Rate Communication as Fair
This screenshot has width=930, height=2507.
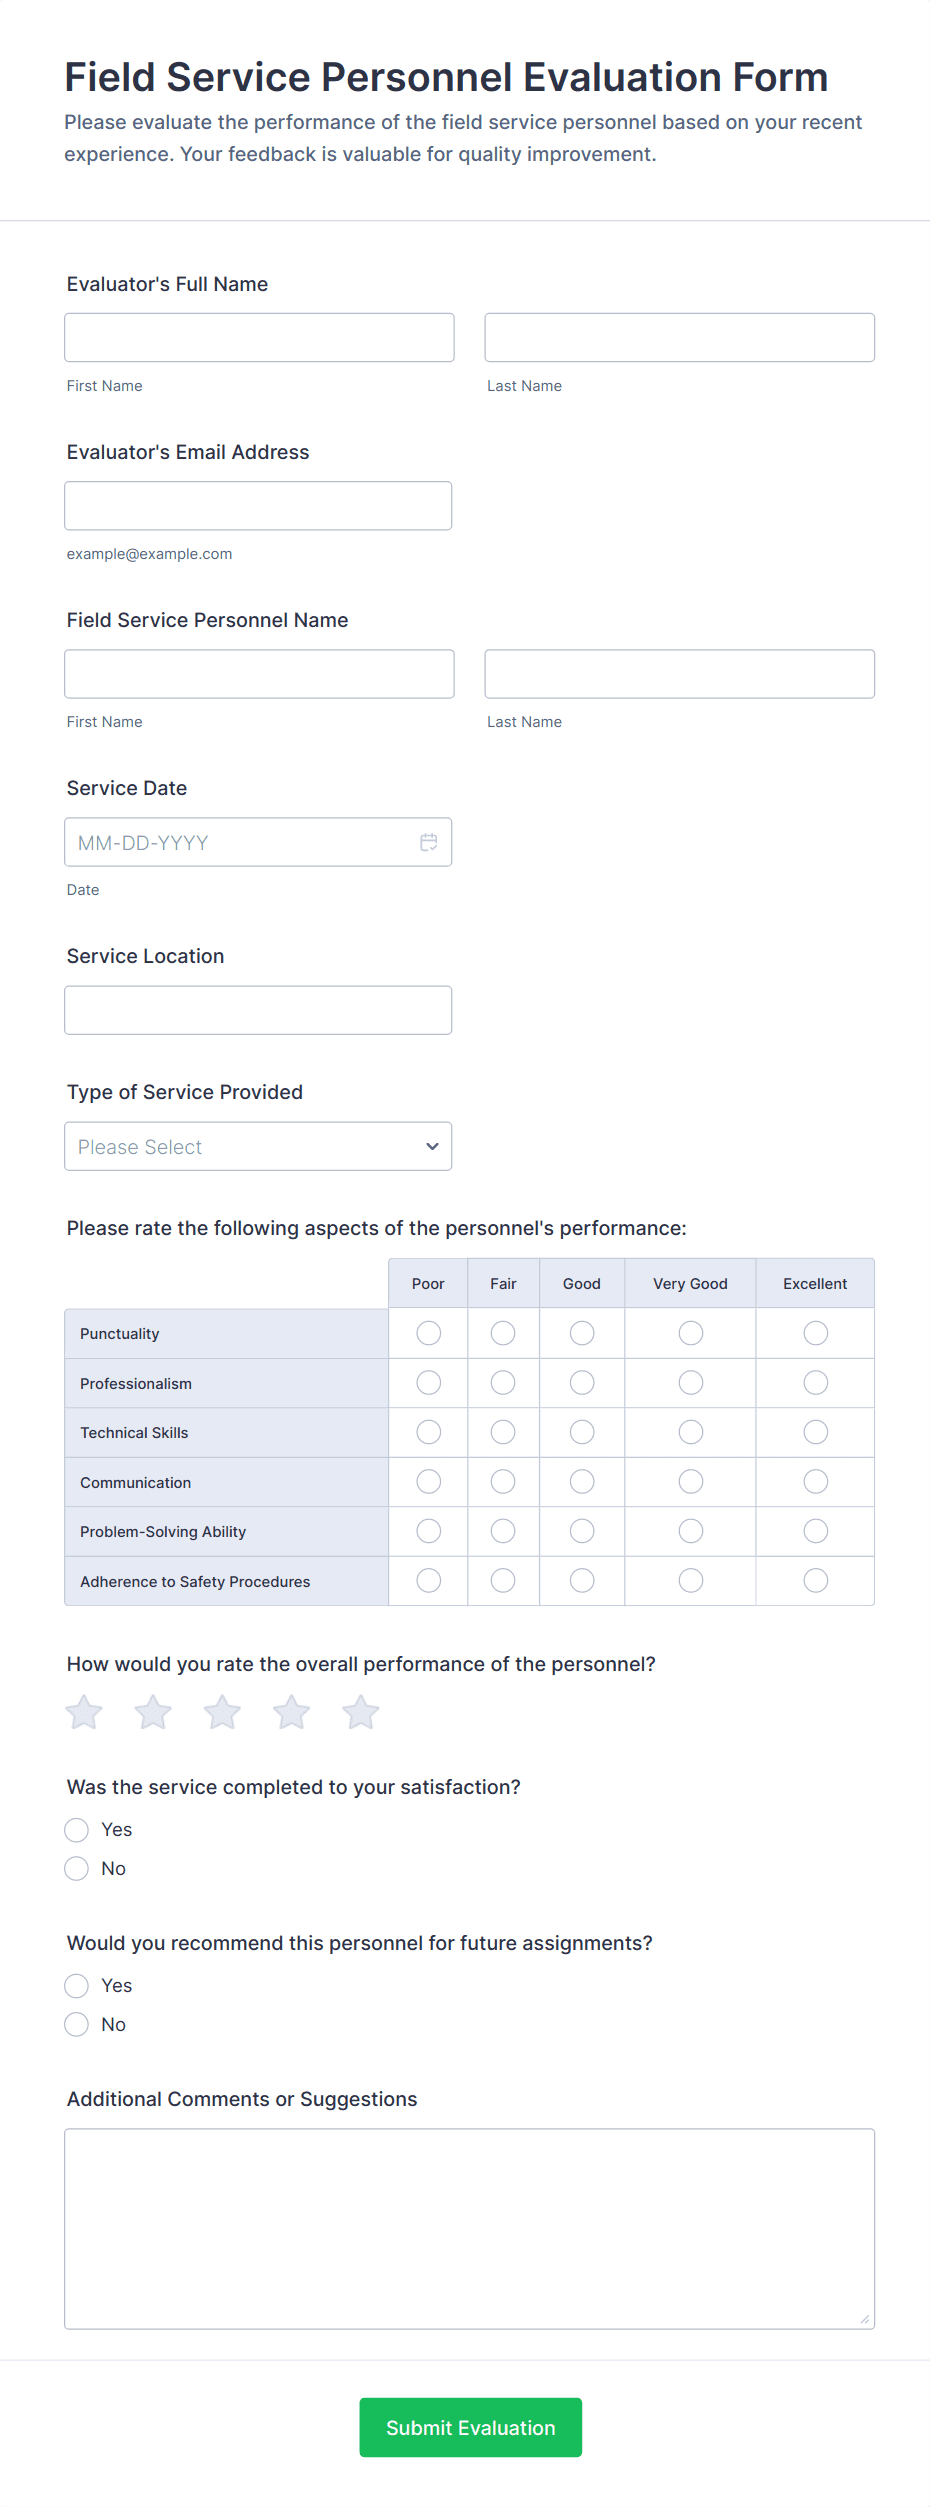(x=503, y=1481)
